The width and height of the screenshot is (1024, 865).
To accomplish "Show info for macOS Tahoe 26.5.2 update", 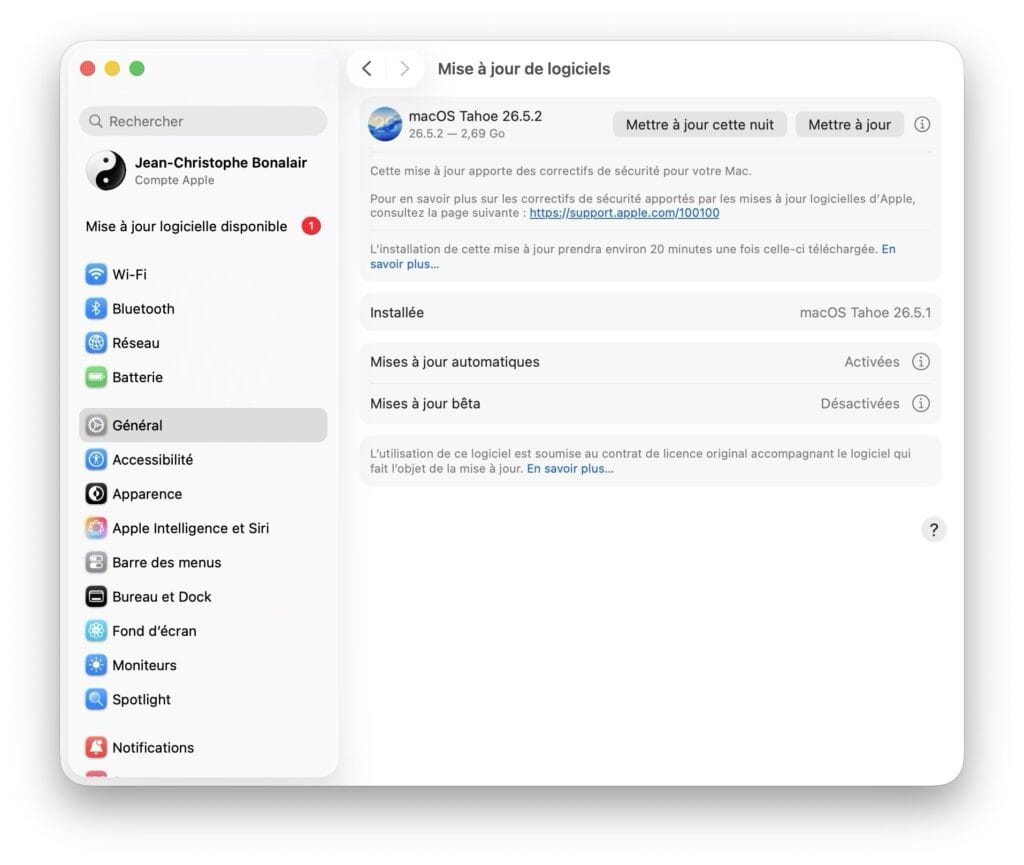I will tap(922, 124).
